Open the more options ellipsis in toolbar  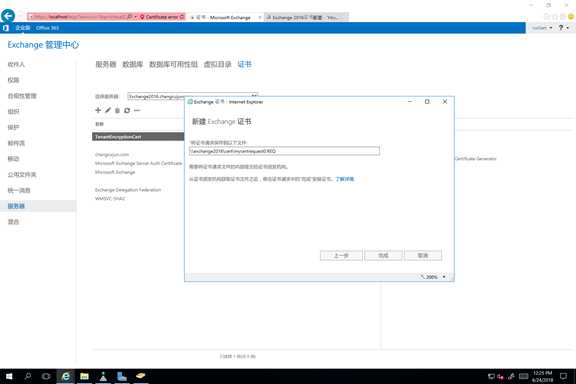(137, 110)
